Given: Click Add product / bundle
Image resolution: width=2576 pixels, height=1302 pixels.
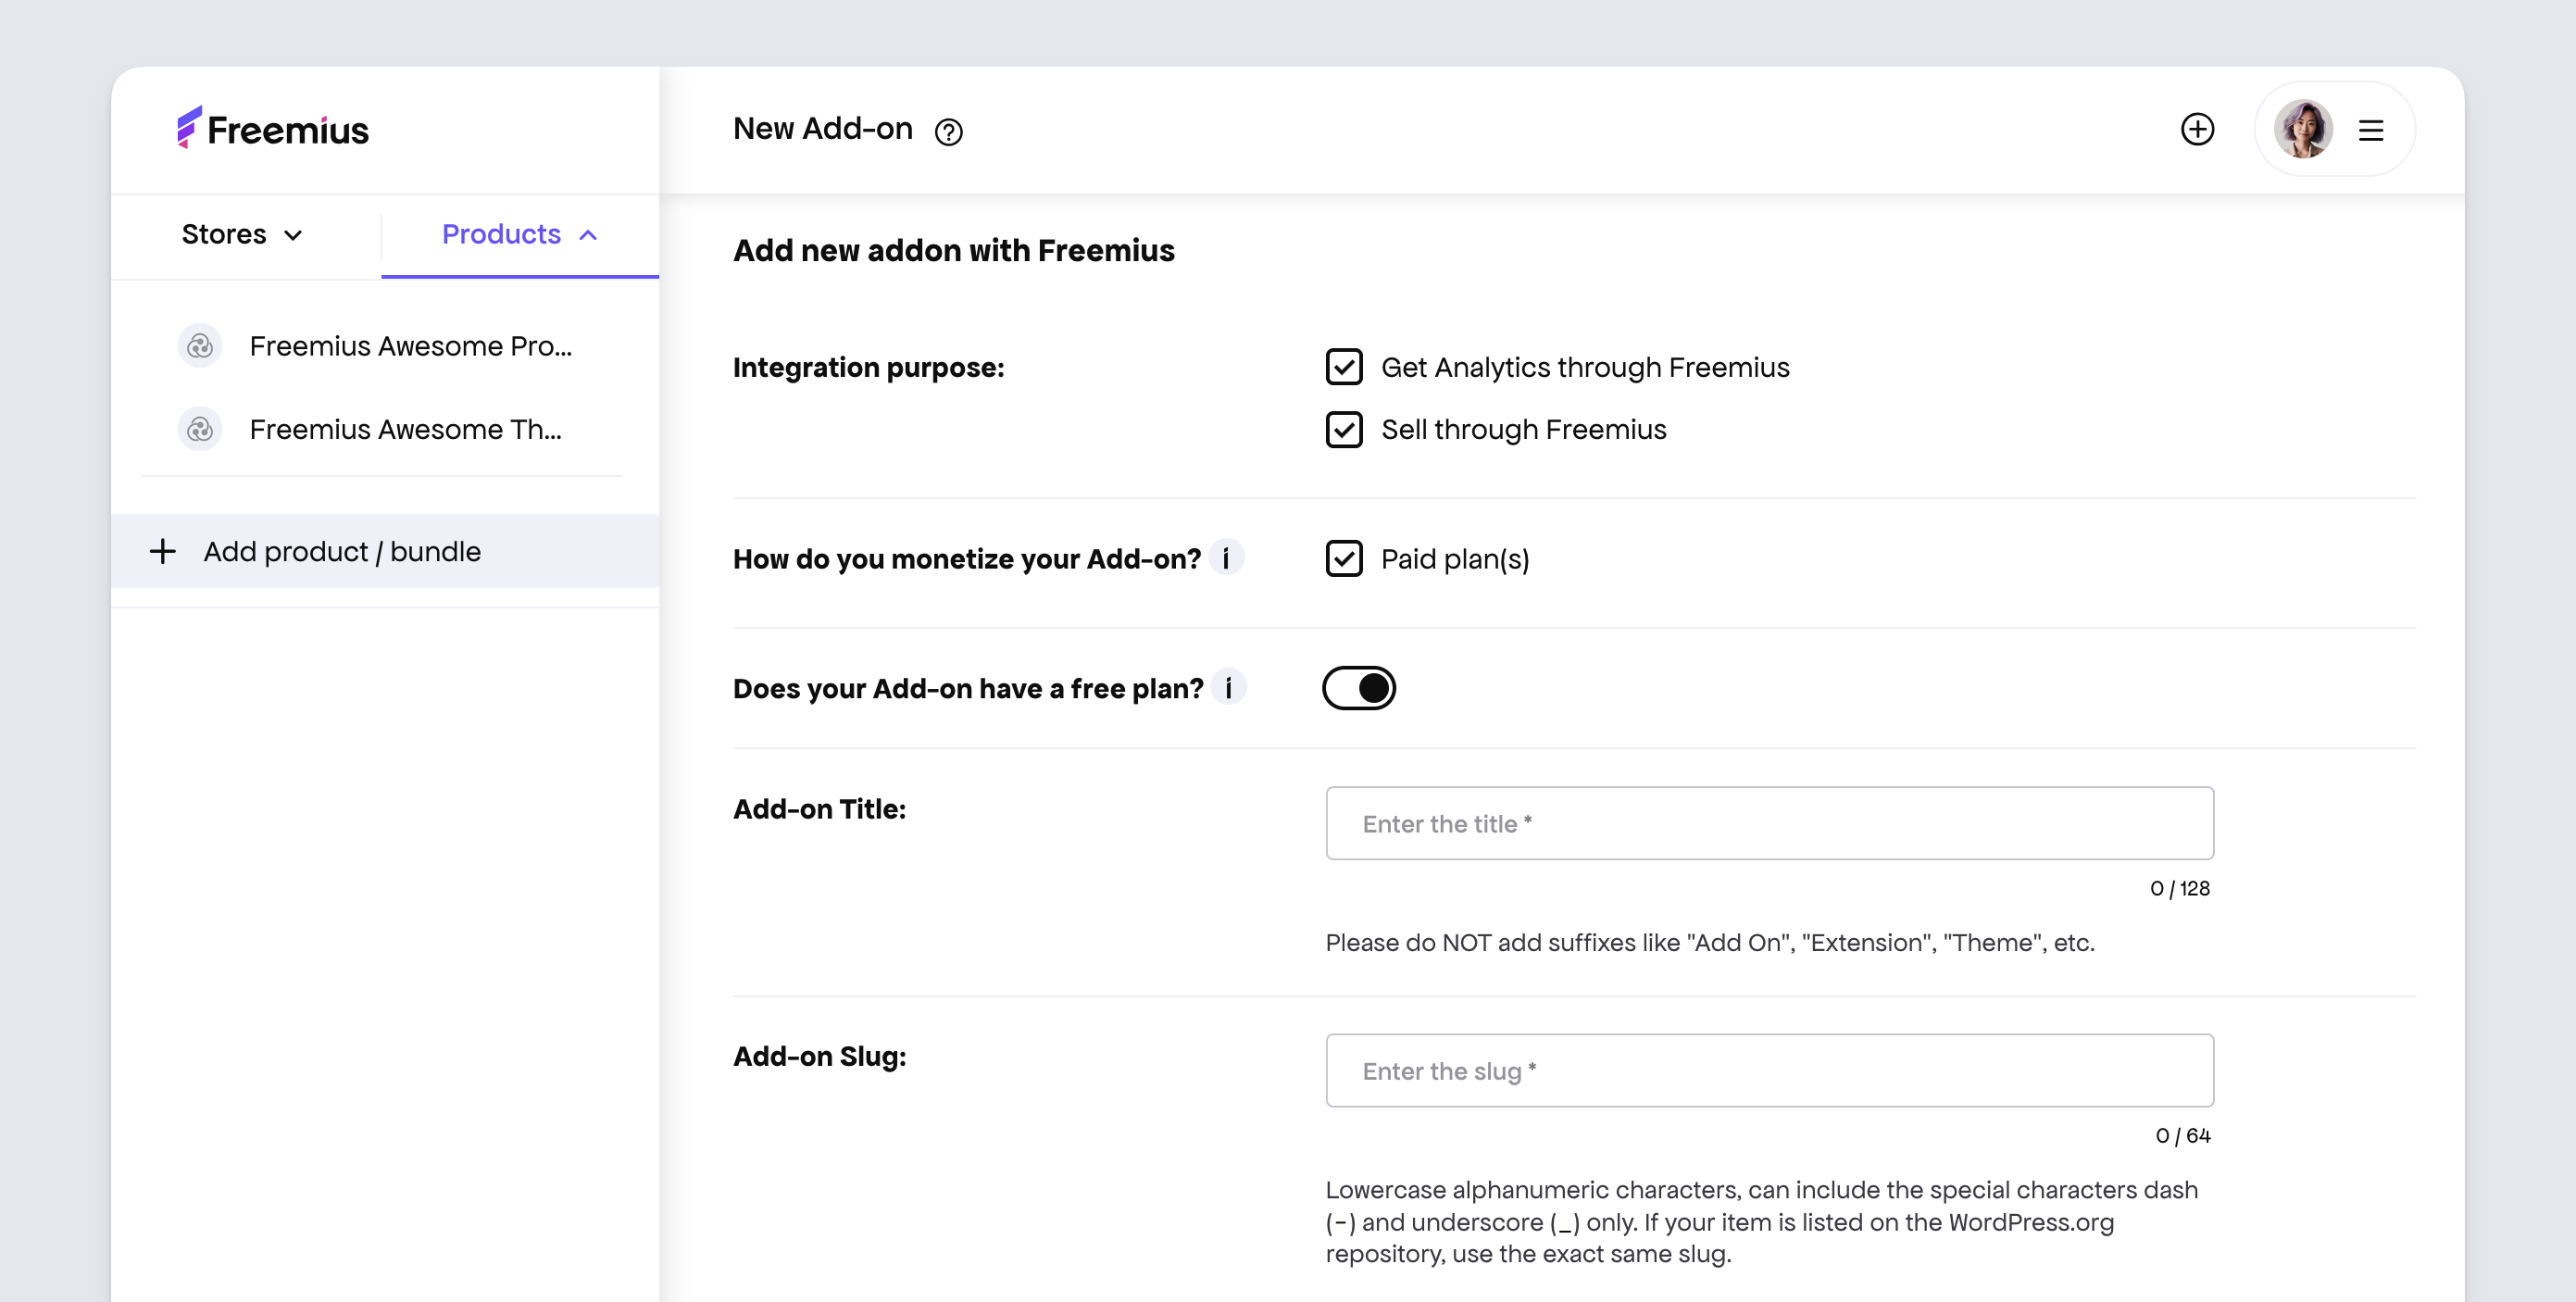Looking at the screenshot, I should [x=385, y=551].
